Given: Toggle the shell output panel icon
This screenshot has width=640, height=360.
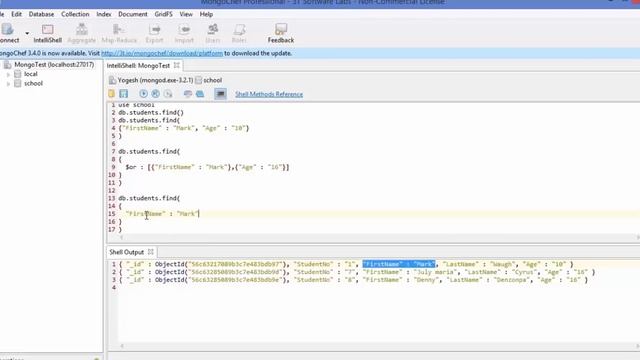Looking at the screenshot, I should (220, 94).
